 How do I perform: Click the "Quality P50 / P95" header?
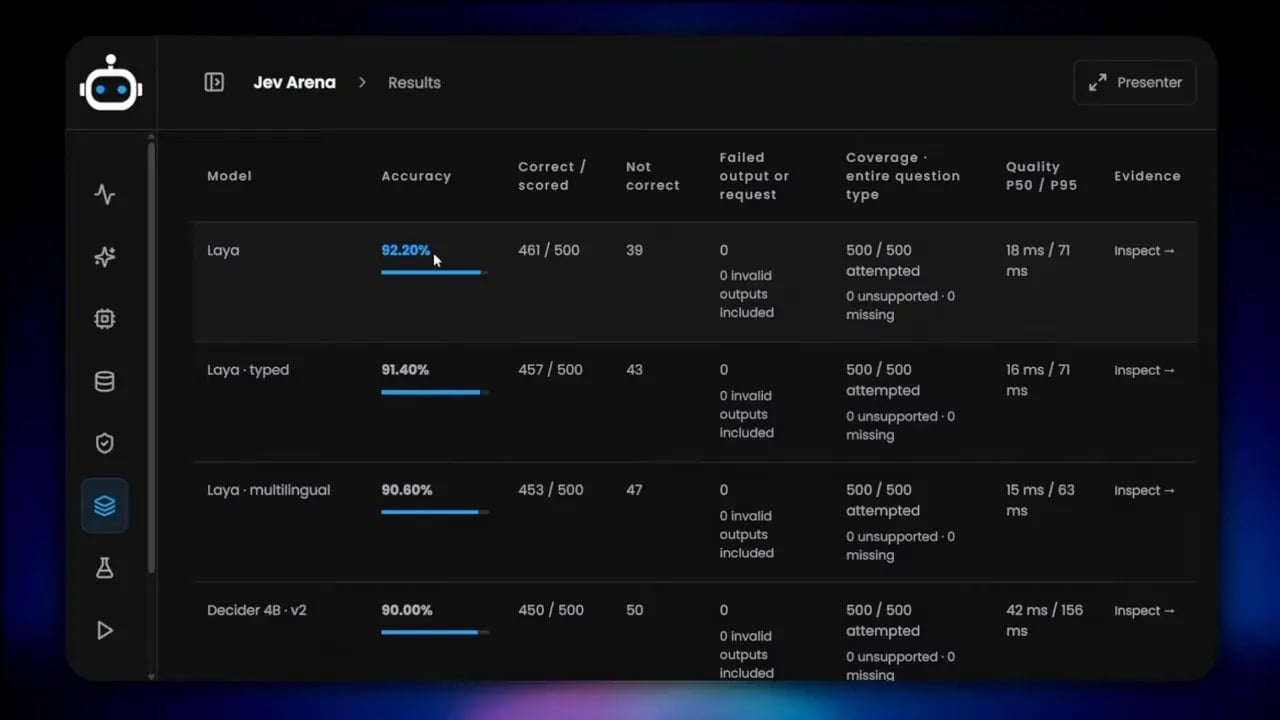pyautogui.click(x=1041, y=176)
